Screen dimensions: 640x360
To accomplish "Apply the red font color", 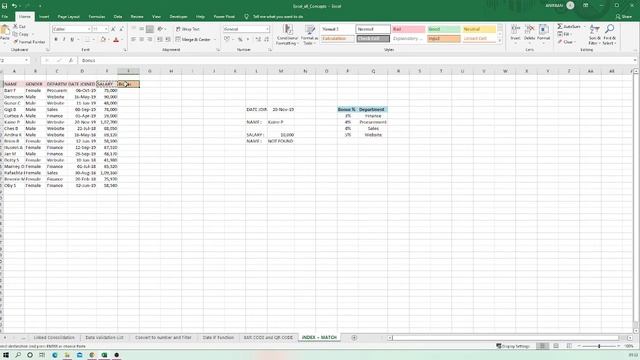I will click(116, 40).
